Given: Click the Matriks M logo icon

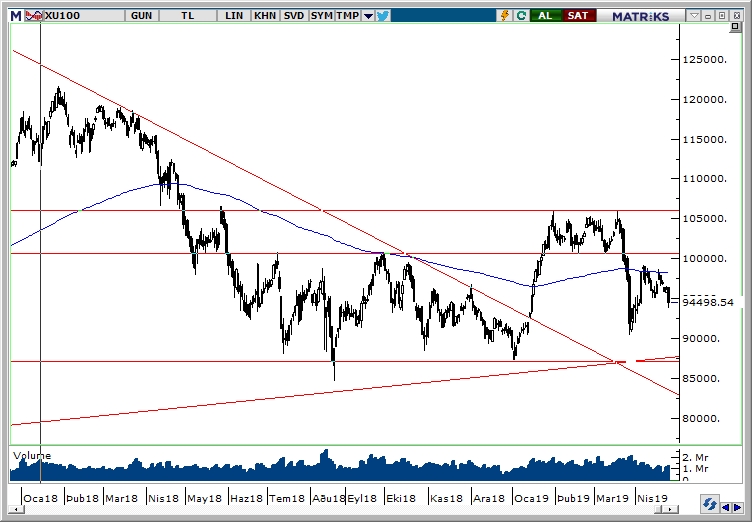Looking at the screenshot, I should [x=16, y=16].
